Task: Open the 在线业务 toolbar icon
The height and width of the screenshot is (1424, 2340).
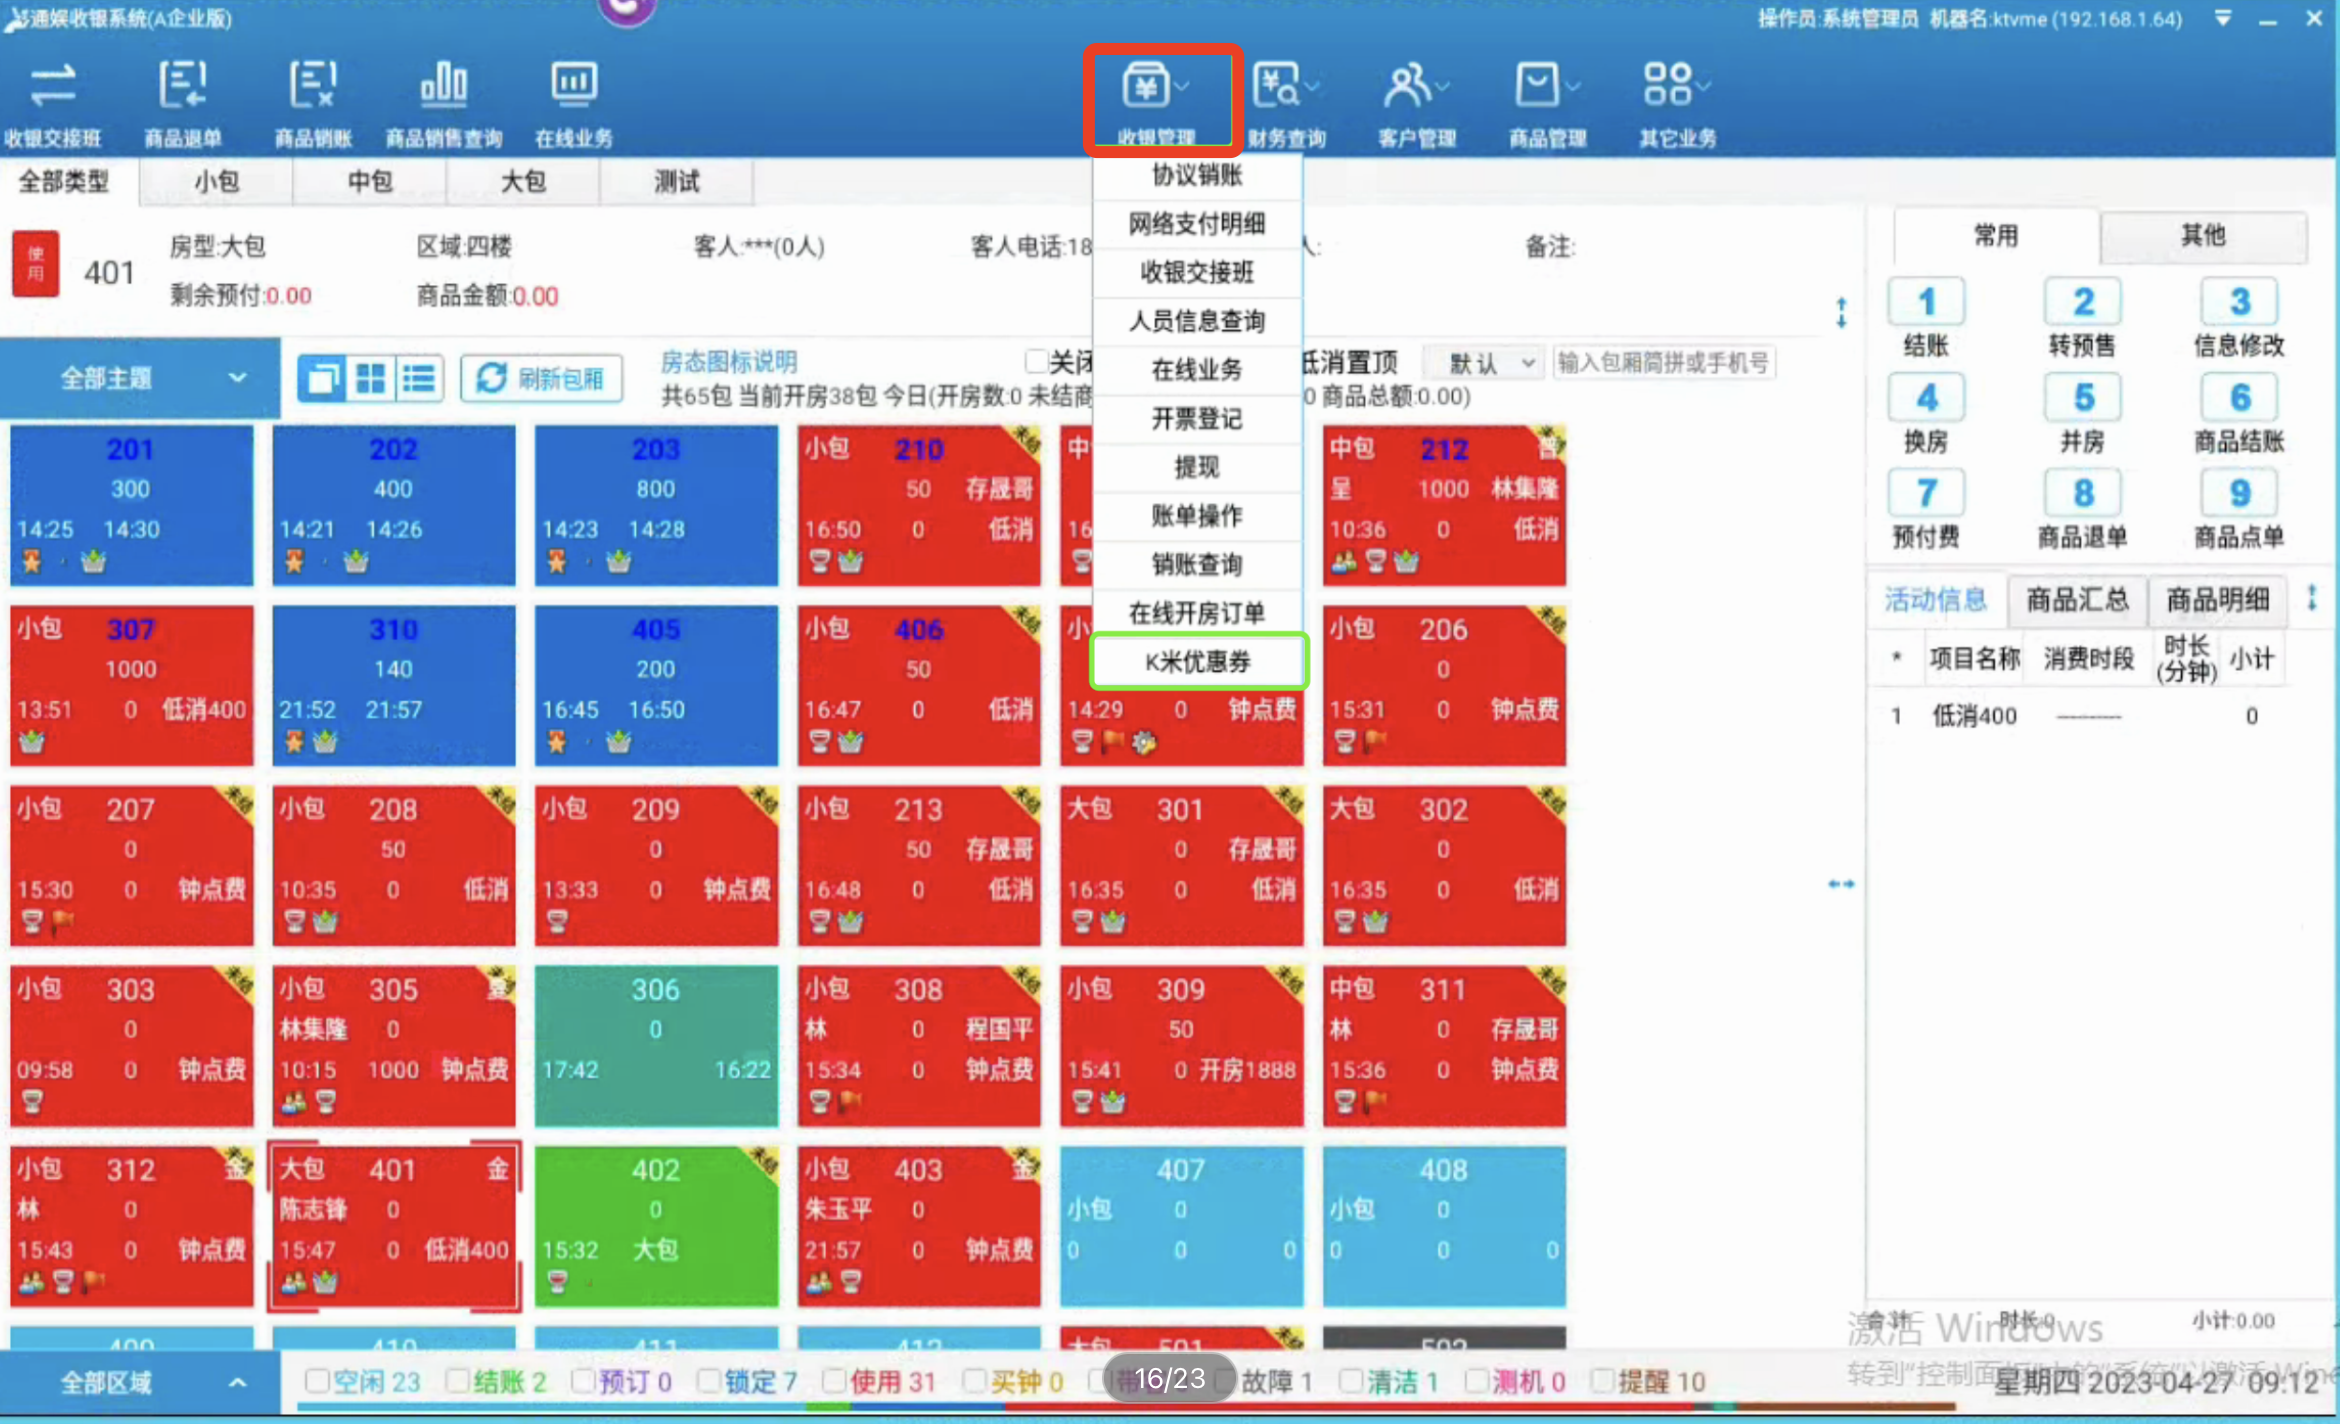Action: pos(573,103)
